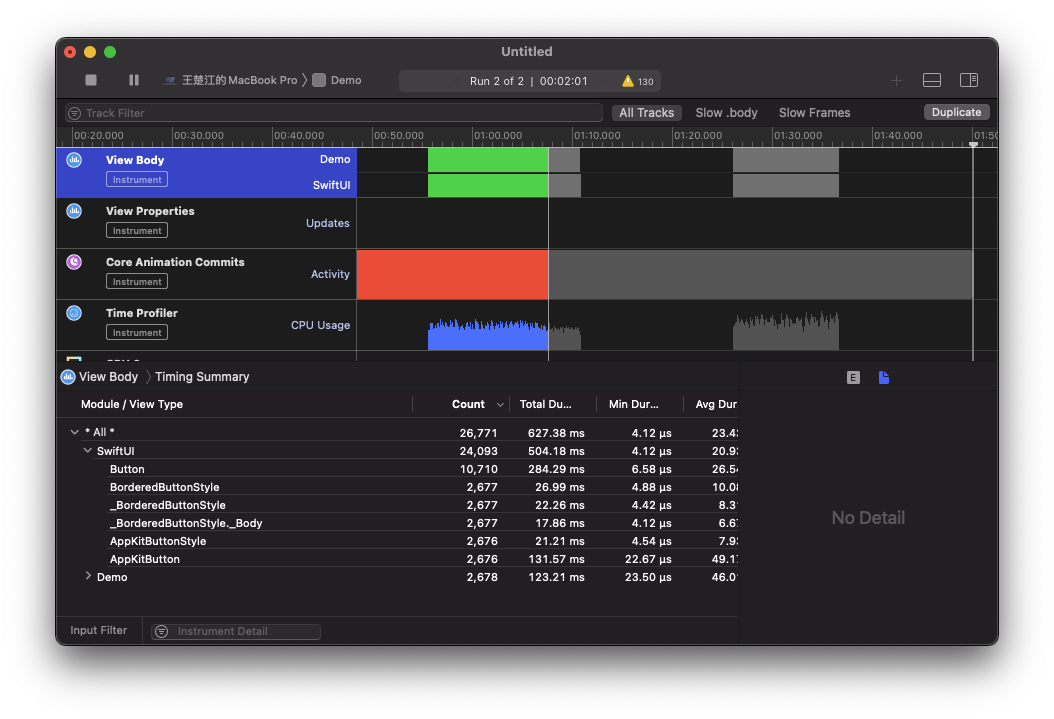The width and height of the screenshot is (1054, 719).
Task: Click the warning triangle showing 130 issues
Action: (628, 81)
